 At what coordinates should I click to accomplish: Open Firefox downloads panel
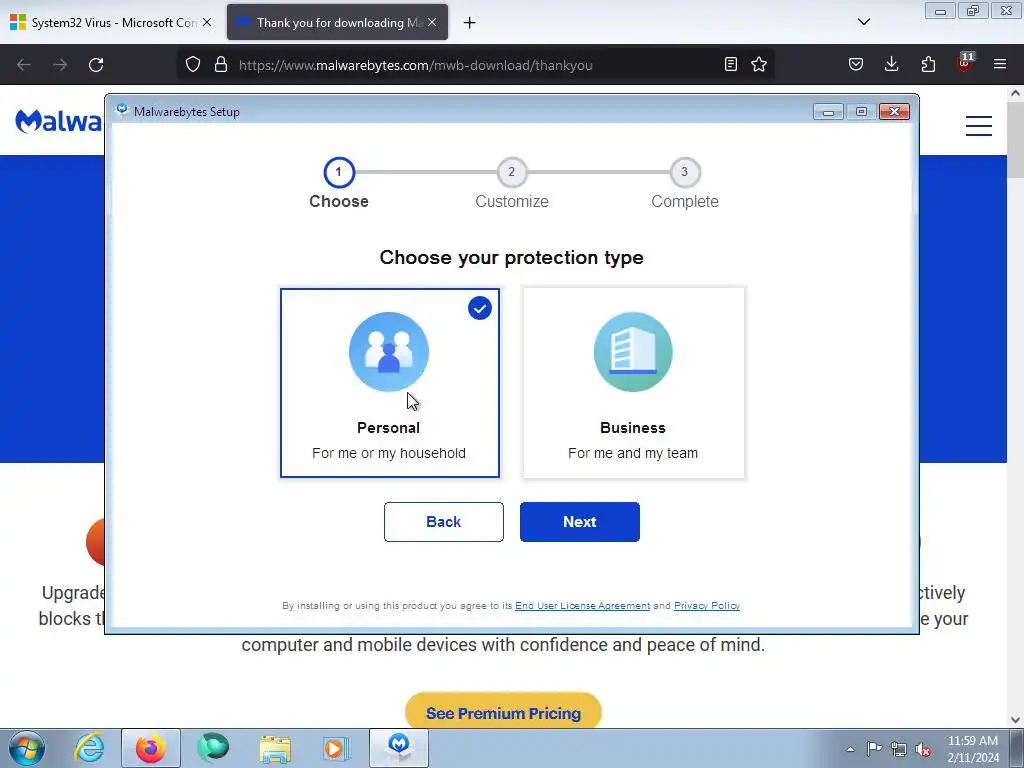(x=891, y=64)
